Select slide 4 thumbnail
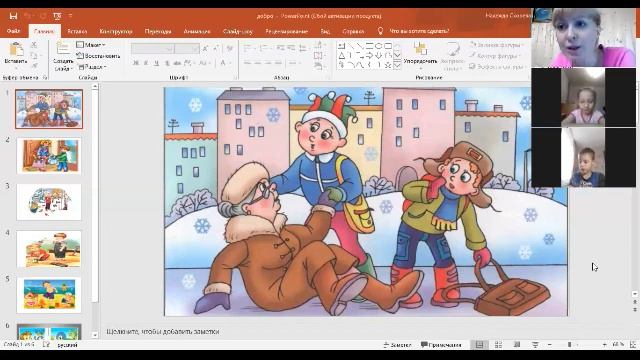640x360 pixels. coord(49,249)
